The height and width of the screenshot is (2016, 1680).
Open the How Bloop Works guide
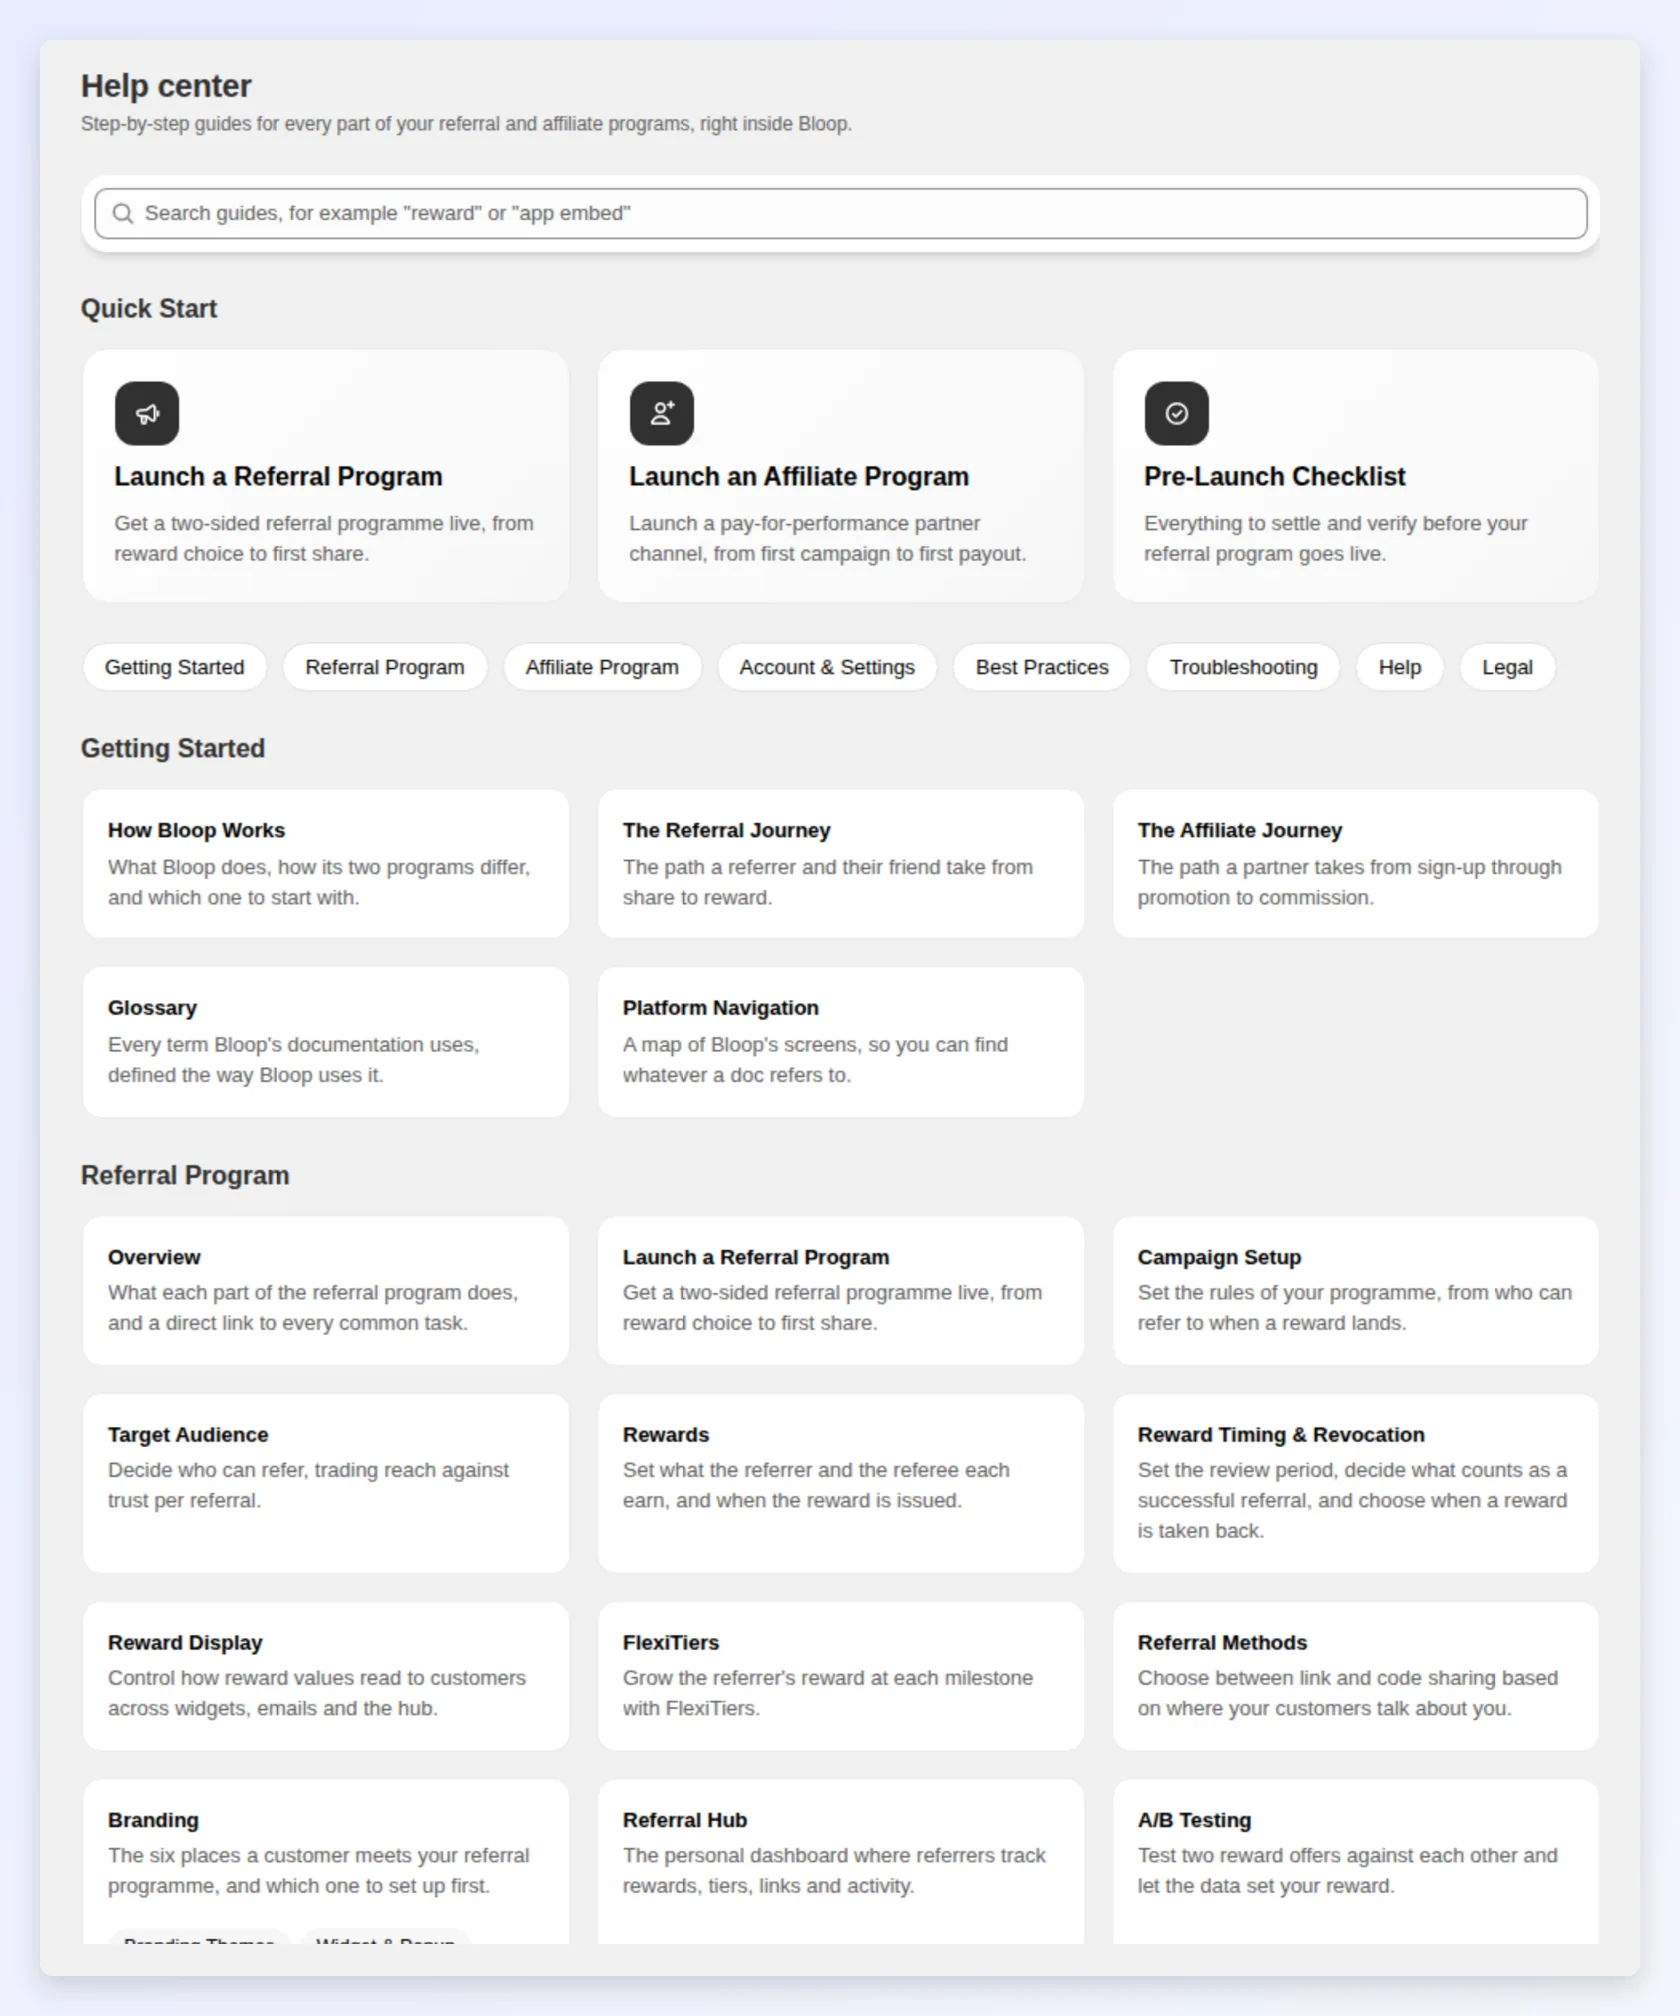tap(326, 864)
